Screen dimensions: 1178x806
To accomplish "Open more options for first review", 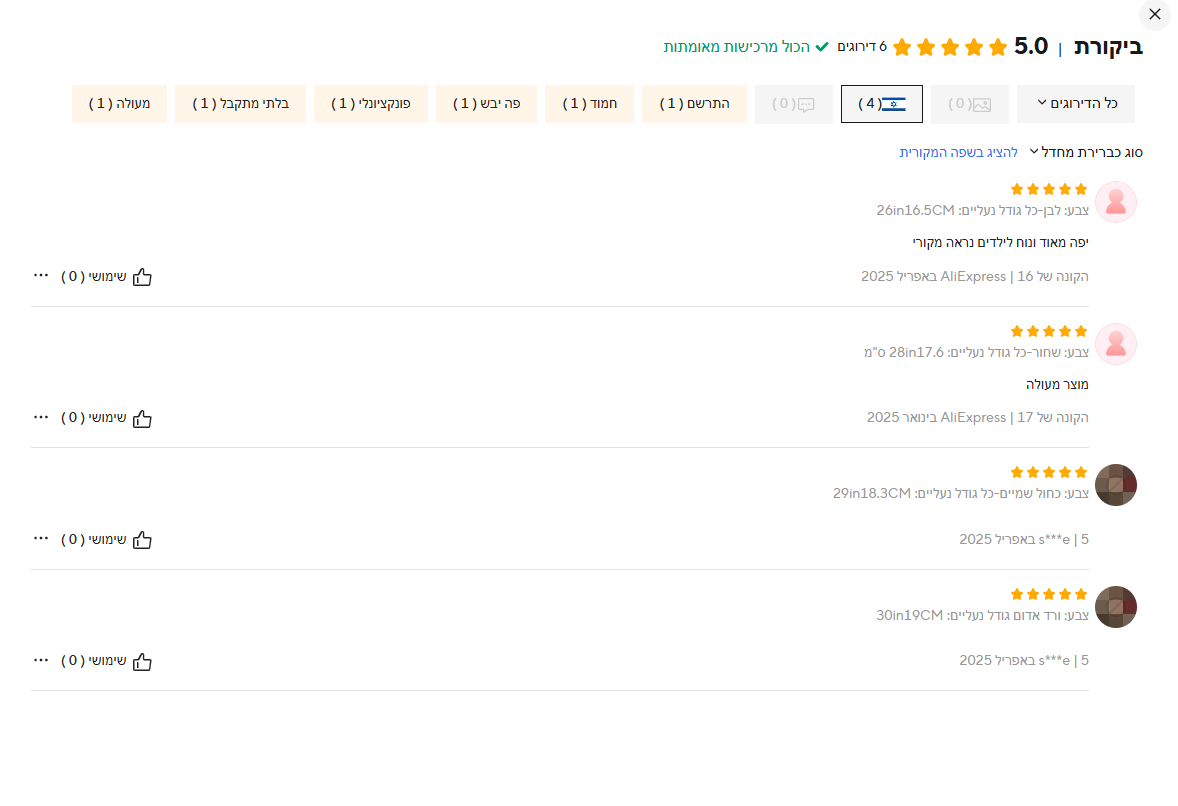I will pos(41,276).
